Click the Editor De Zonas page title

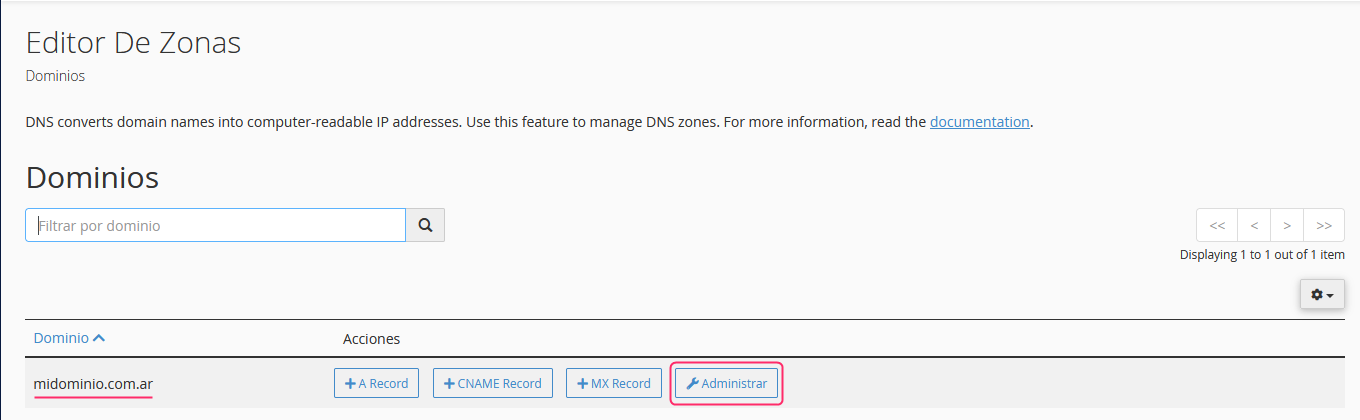[133, 43]
